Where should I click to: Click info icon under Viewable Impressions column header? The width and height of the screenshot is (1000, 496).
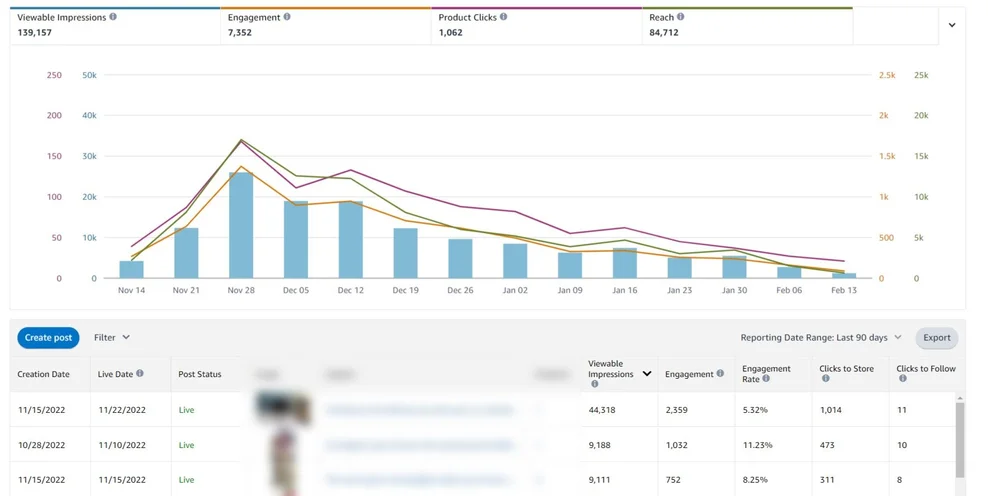pyautogui.click(x=594, y=384)
